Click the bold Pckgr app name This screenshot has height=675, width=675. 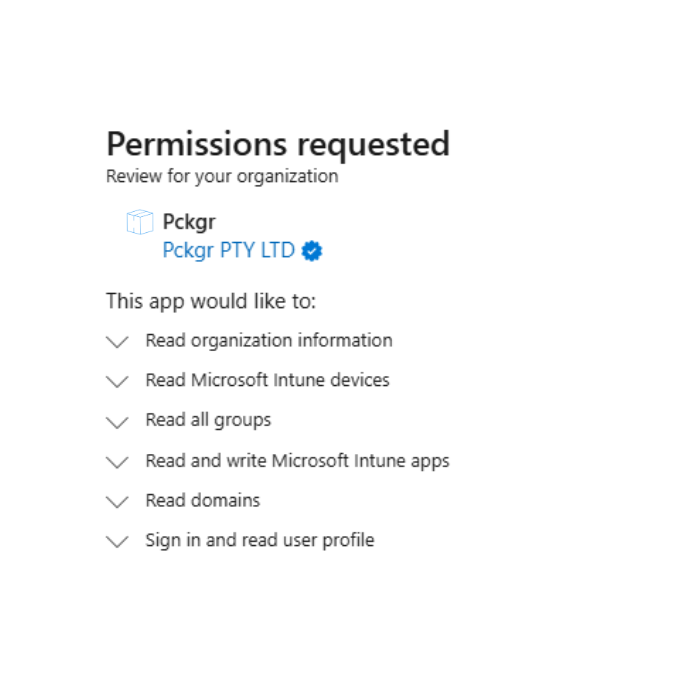point(189,222)
